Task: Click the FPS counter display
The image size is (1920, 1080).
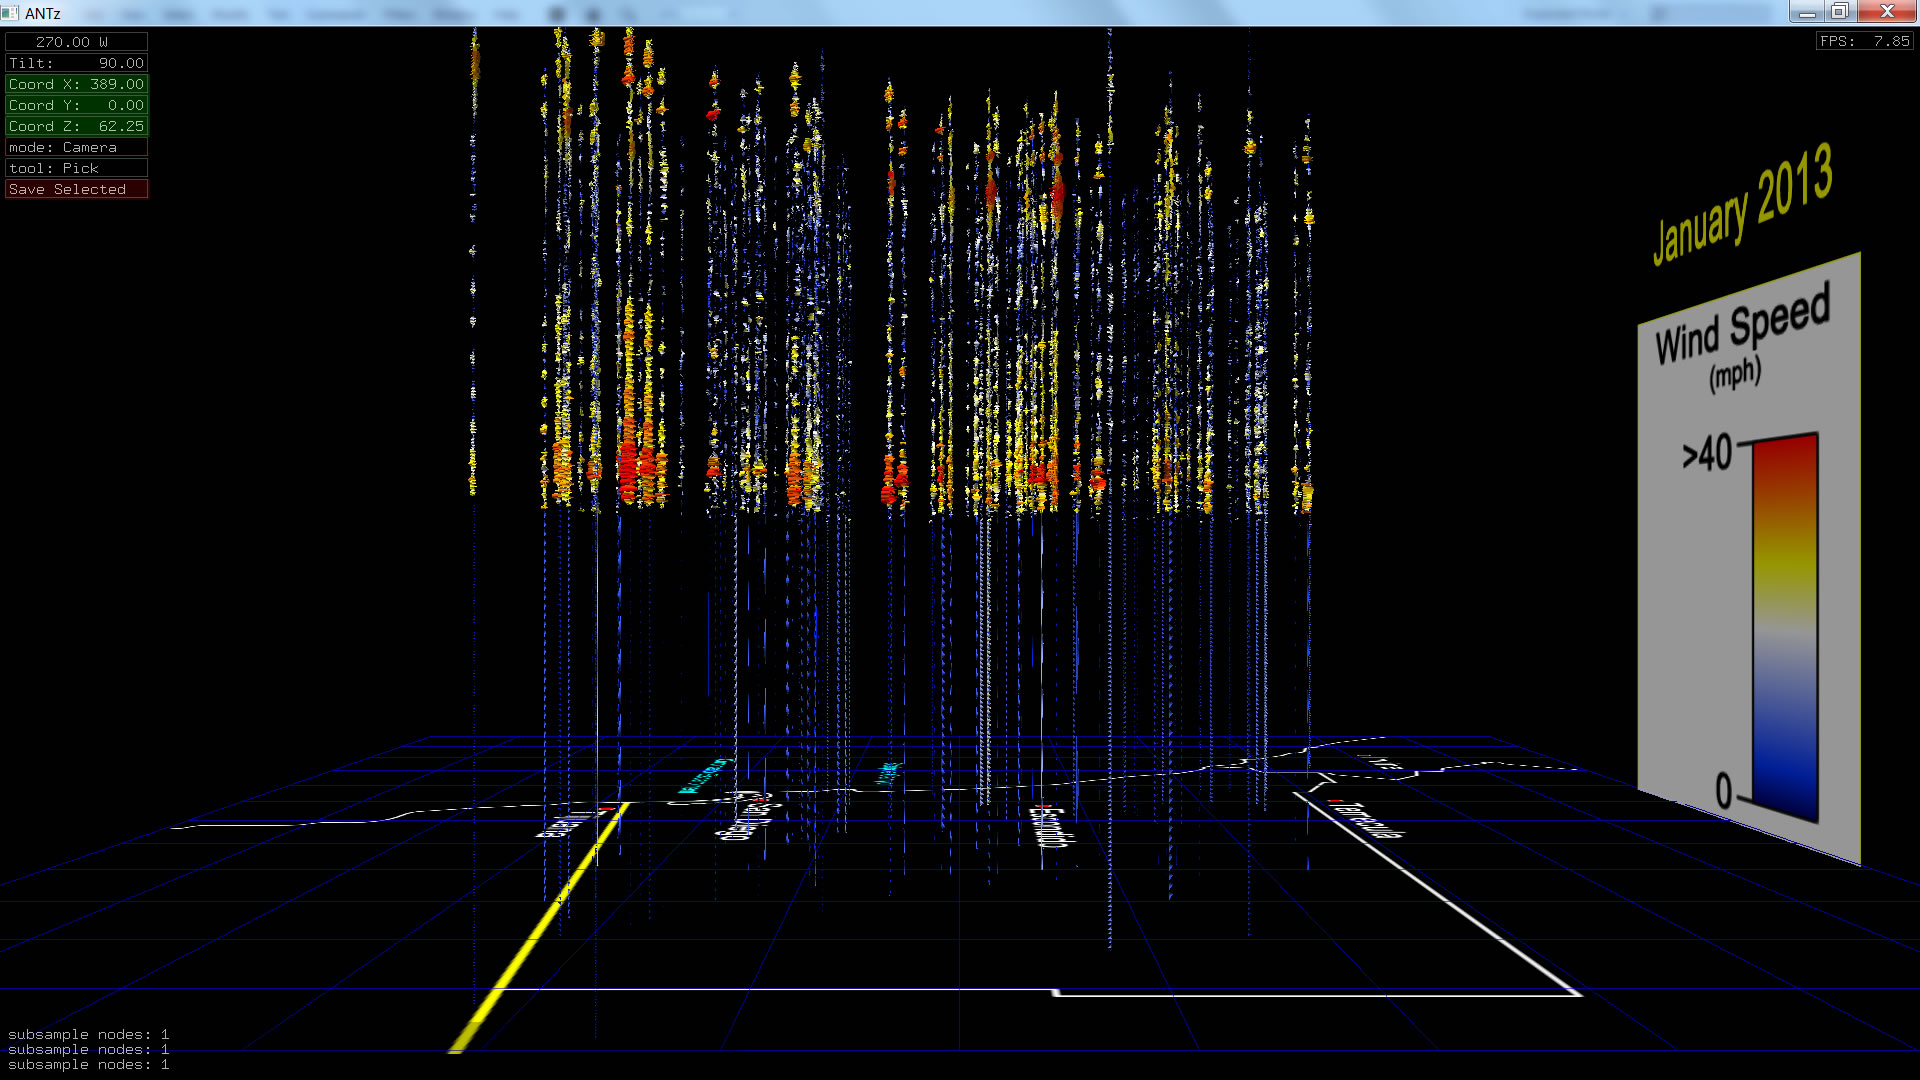Action: pyautogui.click(x=1864, y=41)
